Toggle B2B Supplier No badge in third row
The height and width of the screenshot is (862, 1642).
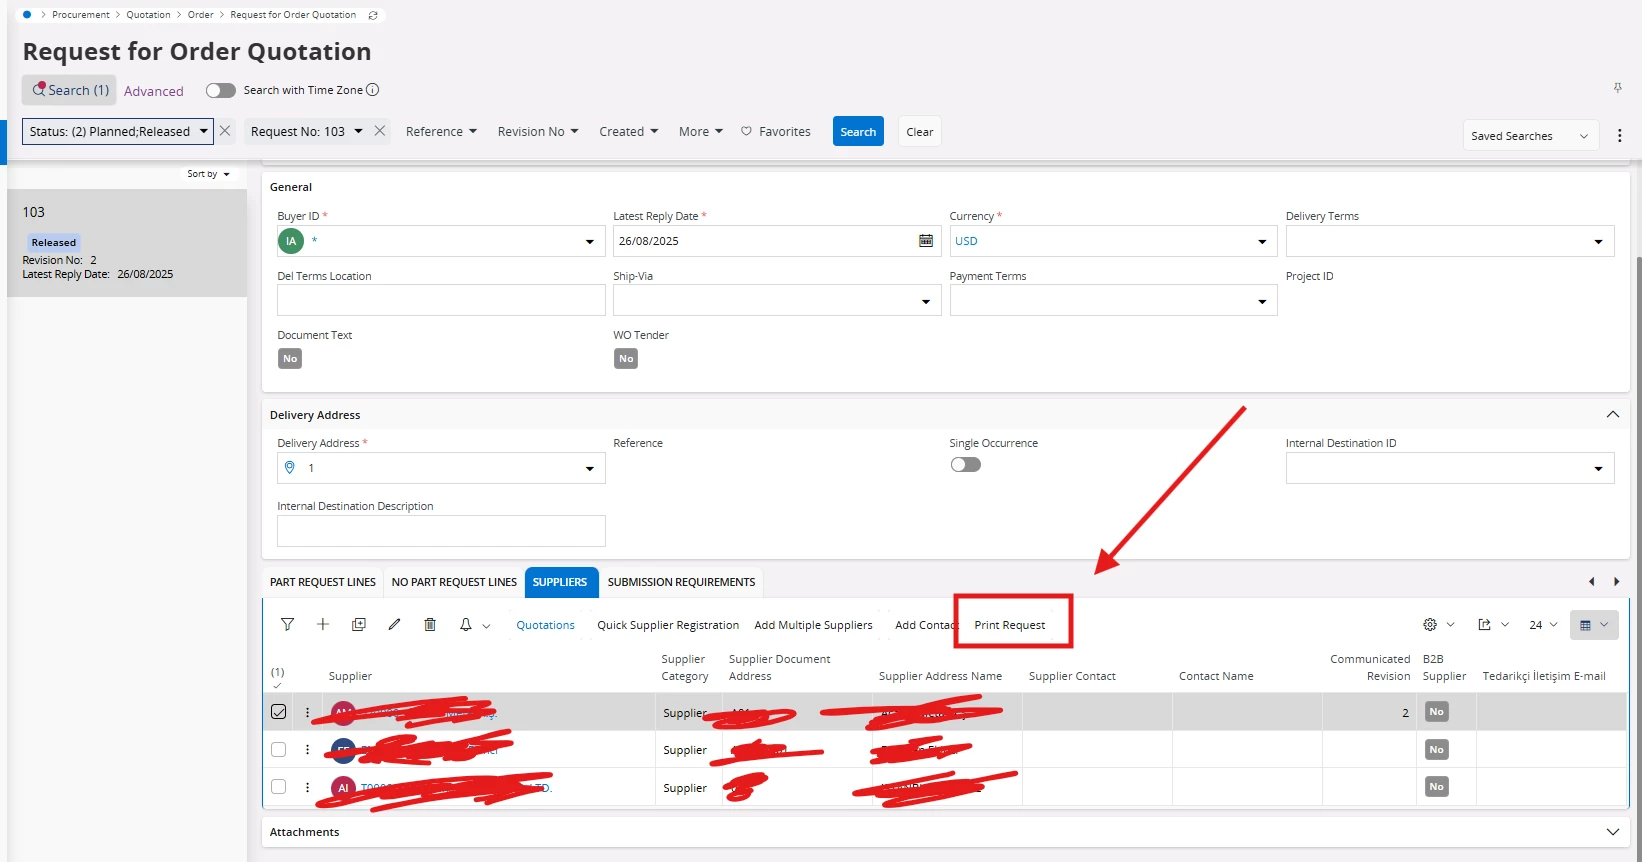pos(1437,787)
